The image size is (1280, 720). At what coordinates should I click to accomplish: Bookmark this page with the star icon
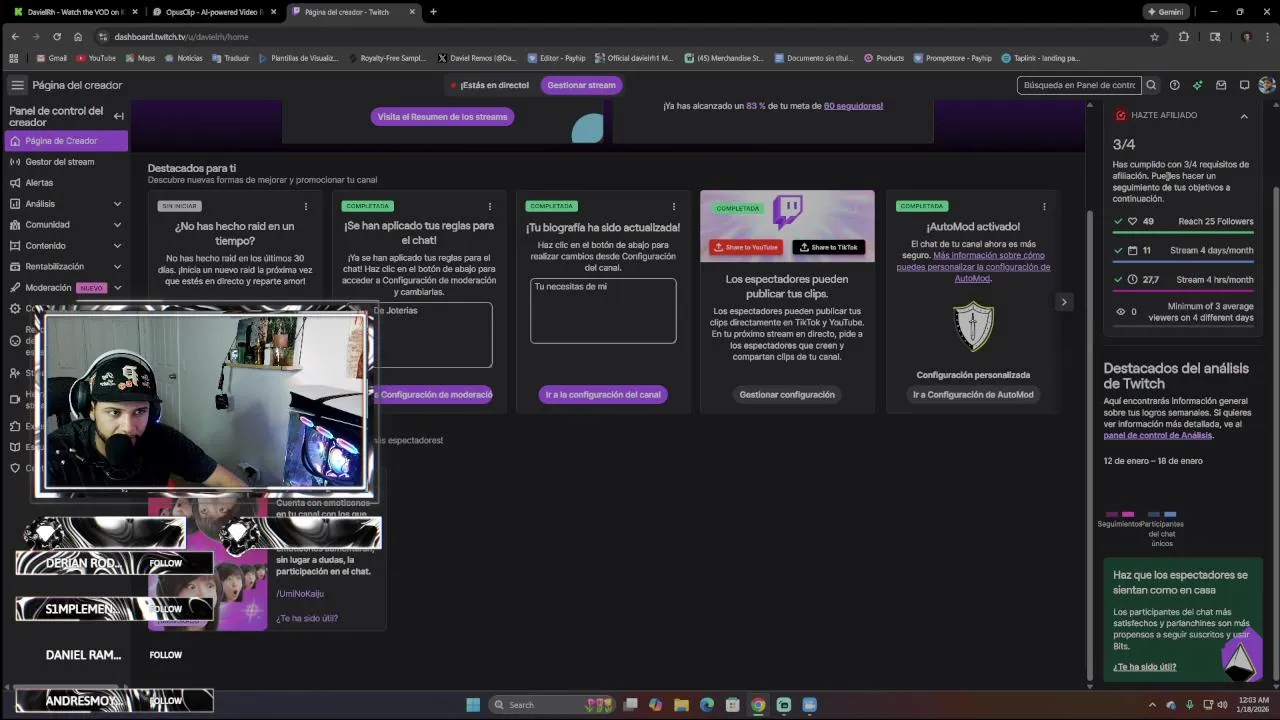click(x=1155, y=37)
